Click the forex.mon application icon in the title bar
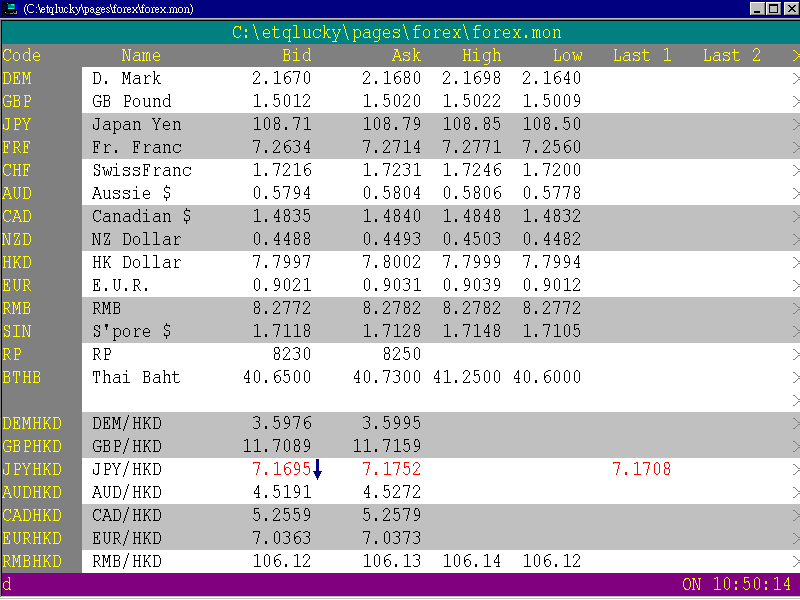This screenshot has height=600, width=800. [10, 8]
